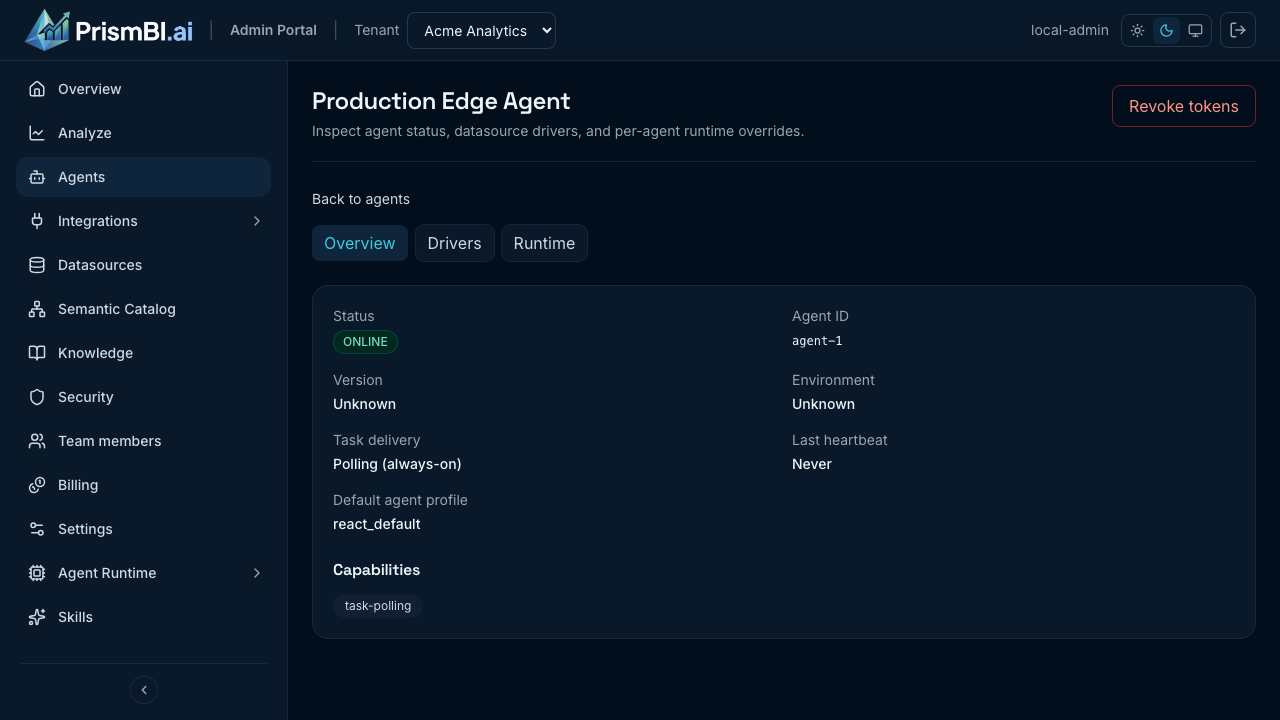Select system theme monitor icon
This screenshot has width=1280, height=720.
1195,31
